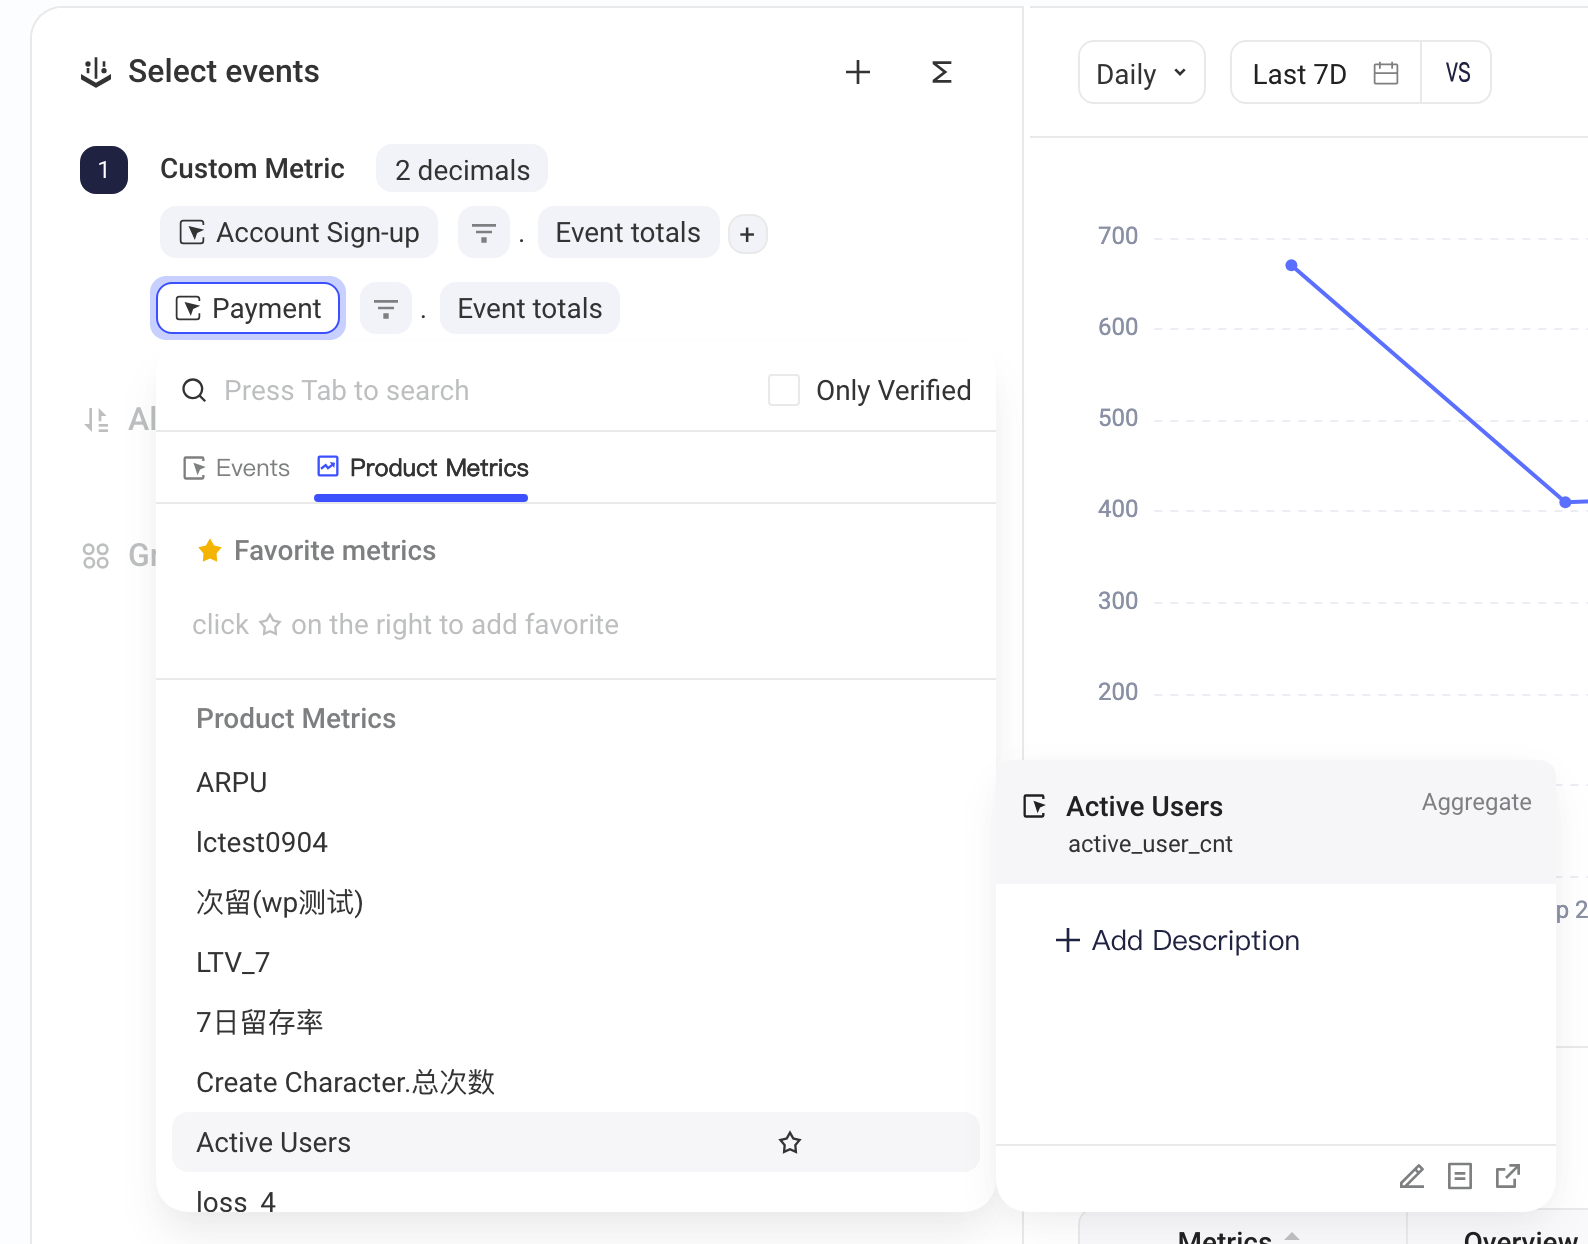Open Event totals dropdown in Account Sign-up row
Image resolution: width=1588 pixels, height=1244 pixels.
coord(628,233)
